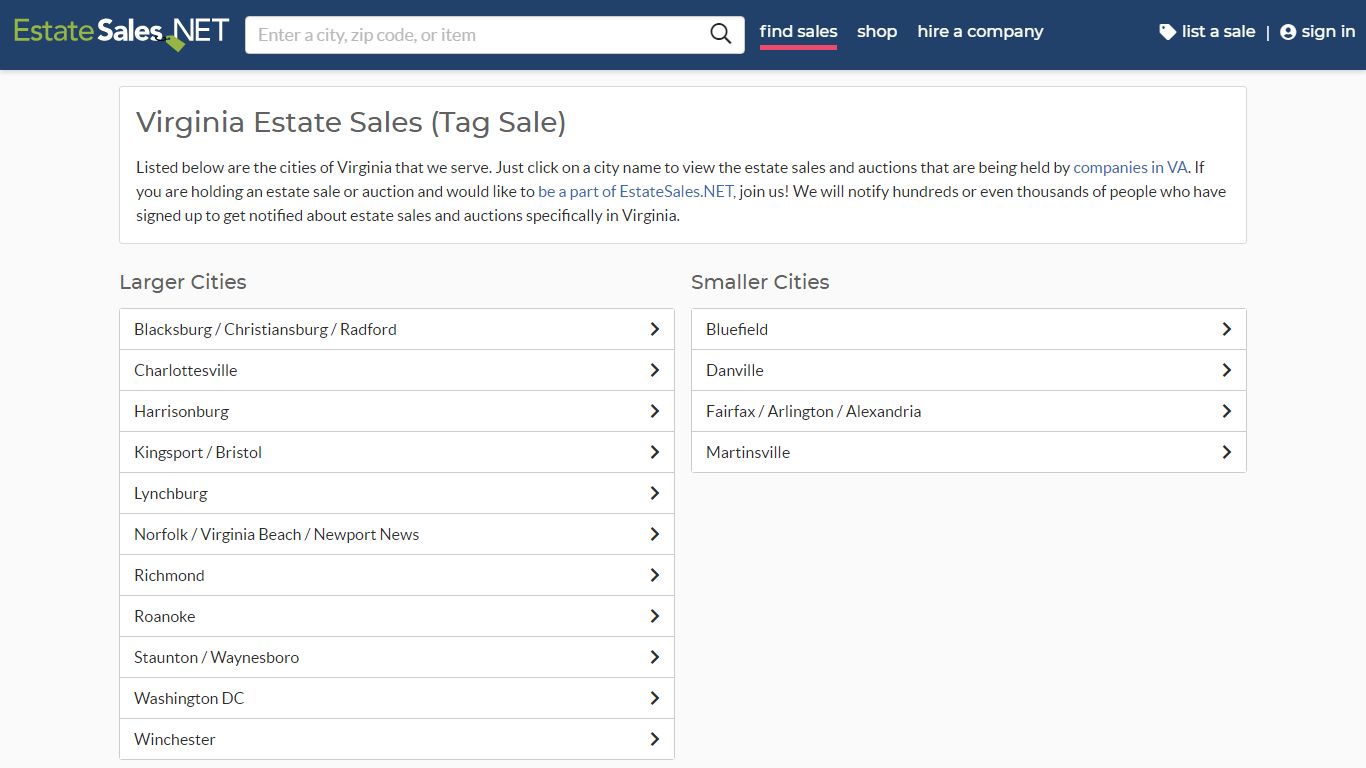
Task: Click chevron on the Washington DC row
Action: coord(654,698)
